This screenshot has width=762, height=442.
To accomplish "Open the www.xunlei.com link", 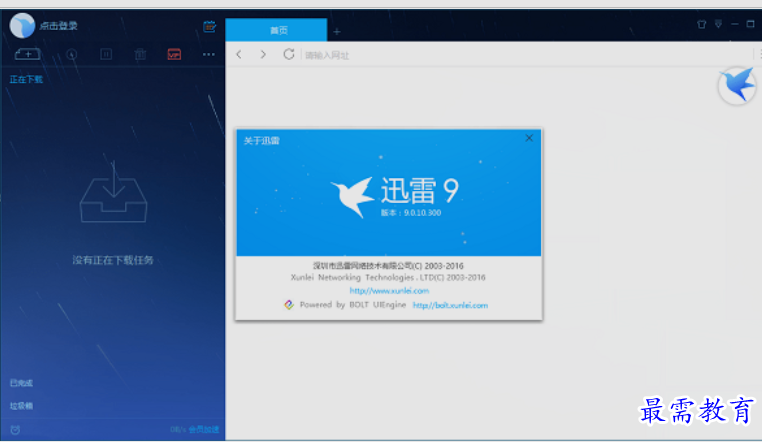I will click(x=389, y=290).
